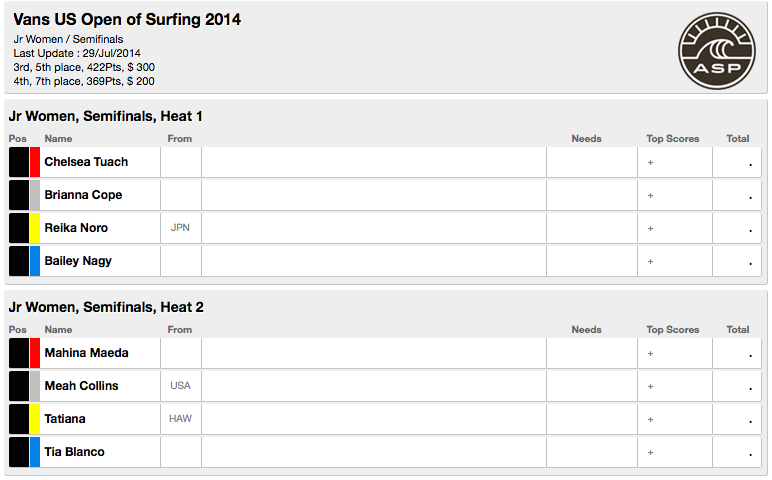Click Tia Blanco's blue jersey swatch
The height and width of the screenshot is (480, 772).
35,452
